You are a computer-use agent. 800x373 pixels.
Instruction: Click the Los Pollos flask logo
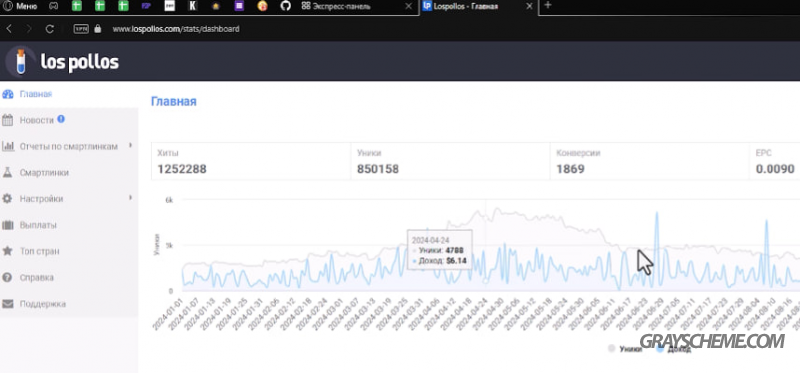click(x=20, y=62)
